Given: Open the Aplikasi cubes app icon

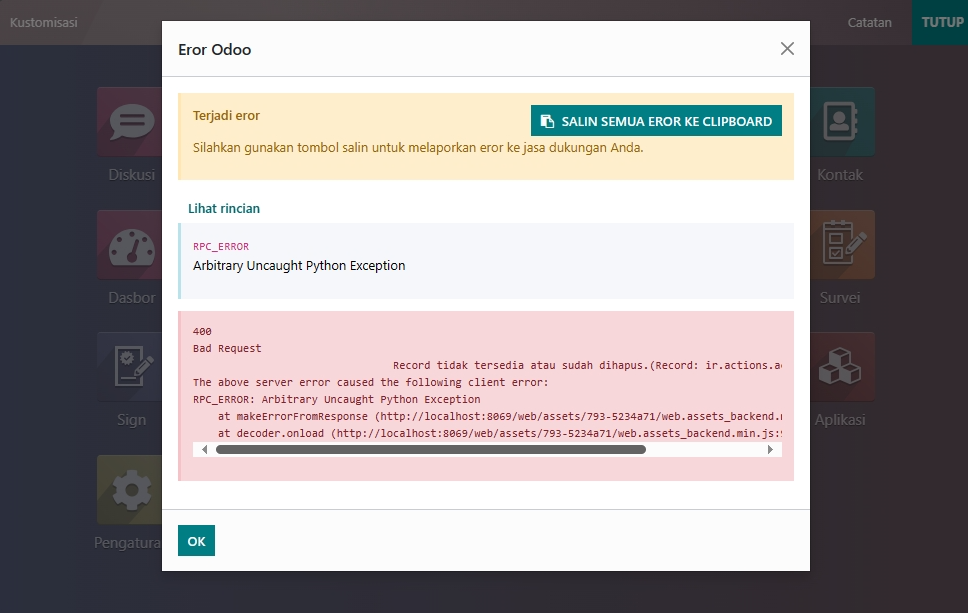Looking at the screenshot, I should pyautogui.click(x=842, y=367).
